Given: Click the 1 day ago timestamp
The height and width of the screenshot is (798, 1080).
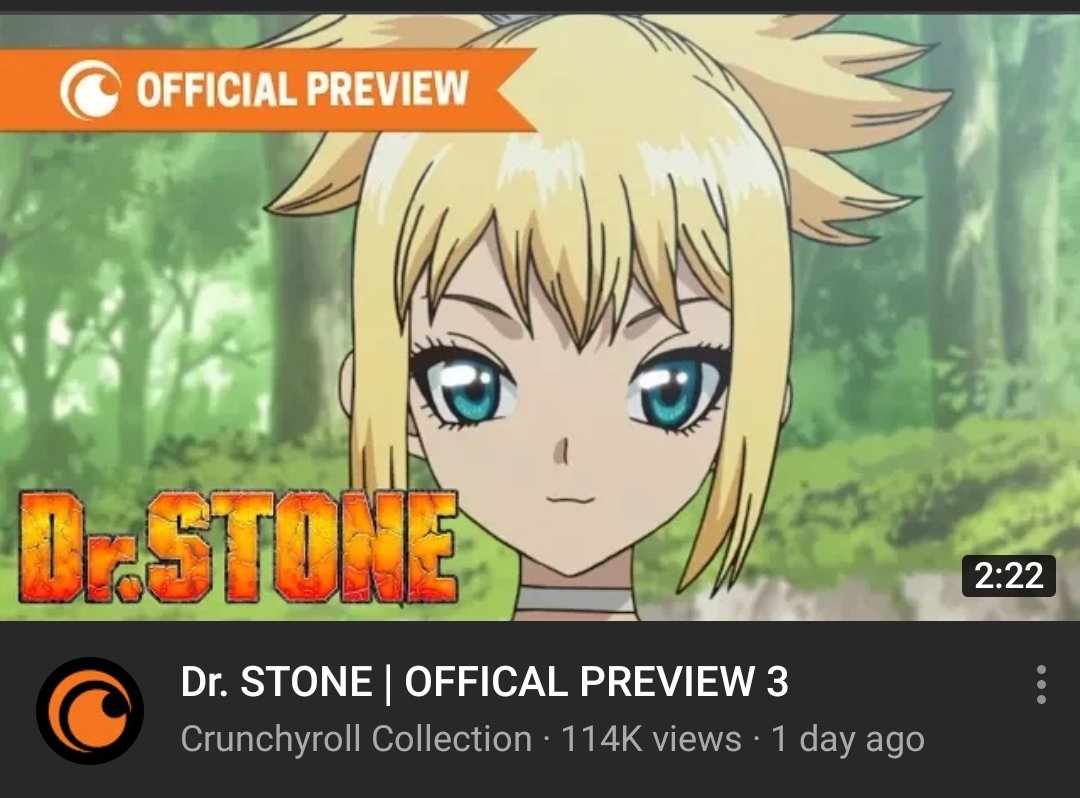Looking at the screenshot, I should (x=847, y=739).
